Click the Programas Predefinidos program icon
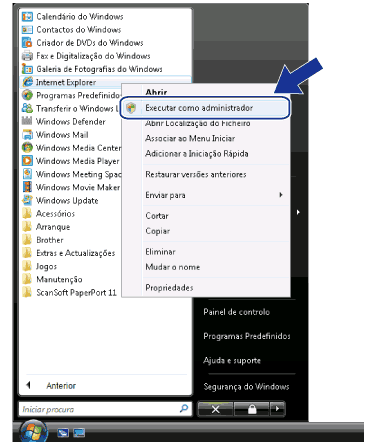 pos(27,95)
